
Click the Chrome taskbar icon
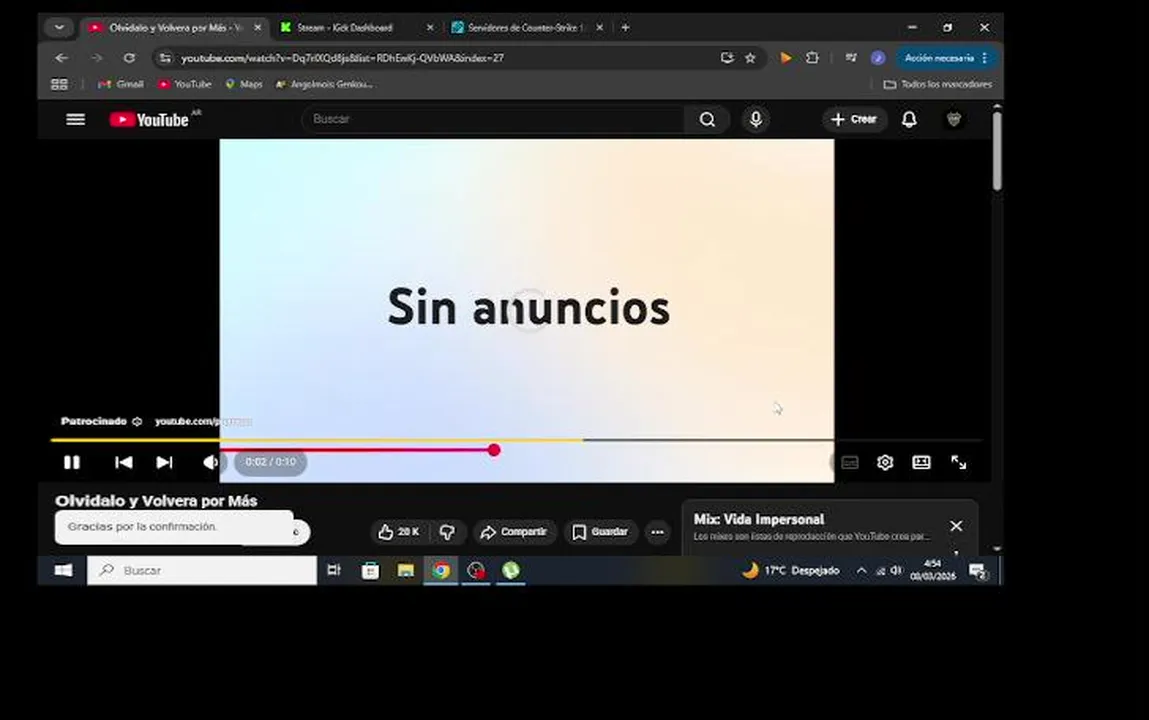click(x=440, y=571)
